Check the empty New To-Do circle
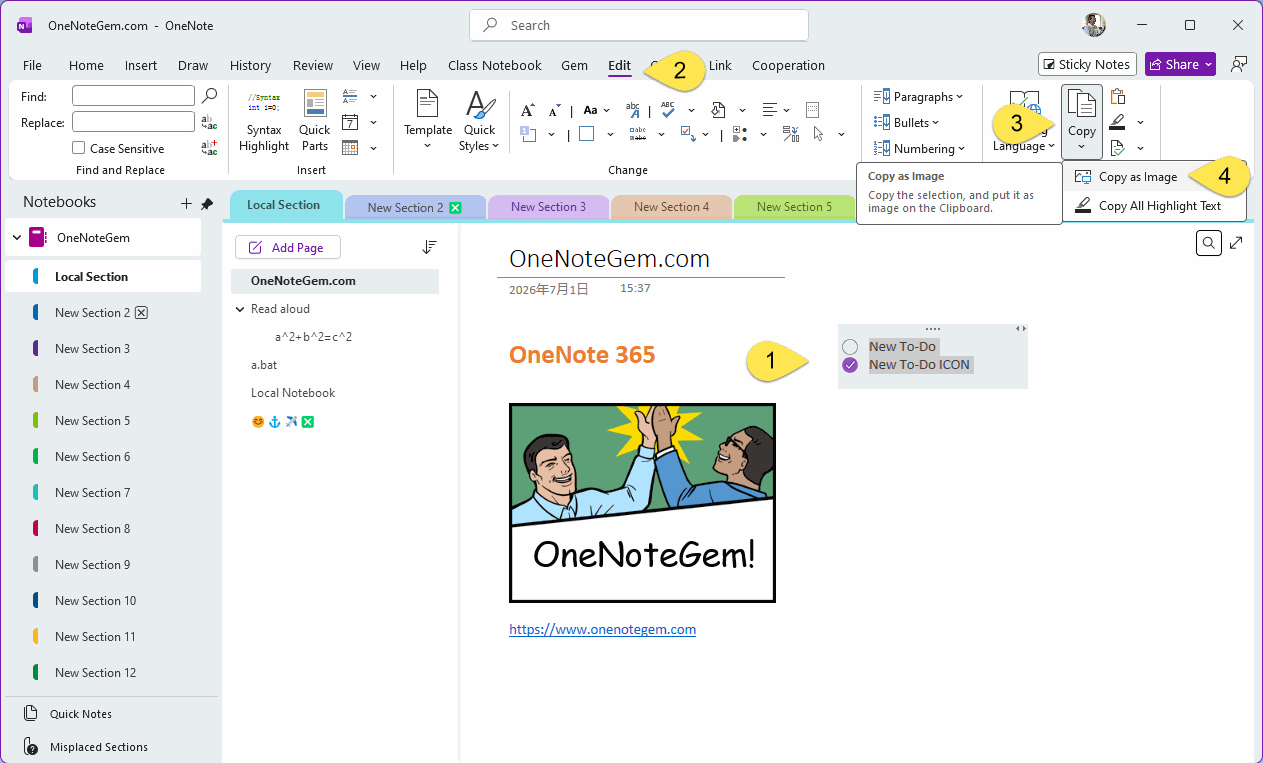1263x763 pixels. pos(850,347)
